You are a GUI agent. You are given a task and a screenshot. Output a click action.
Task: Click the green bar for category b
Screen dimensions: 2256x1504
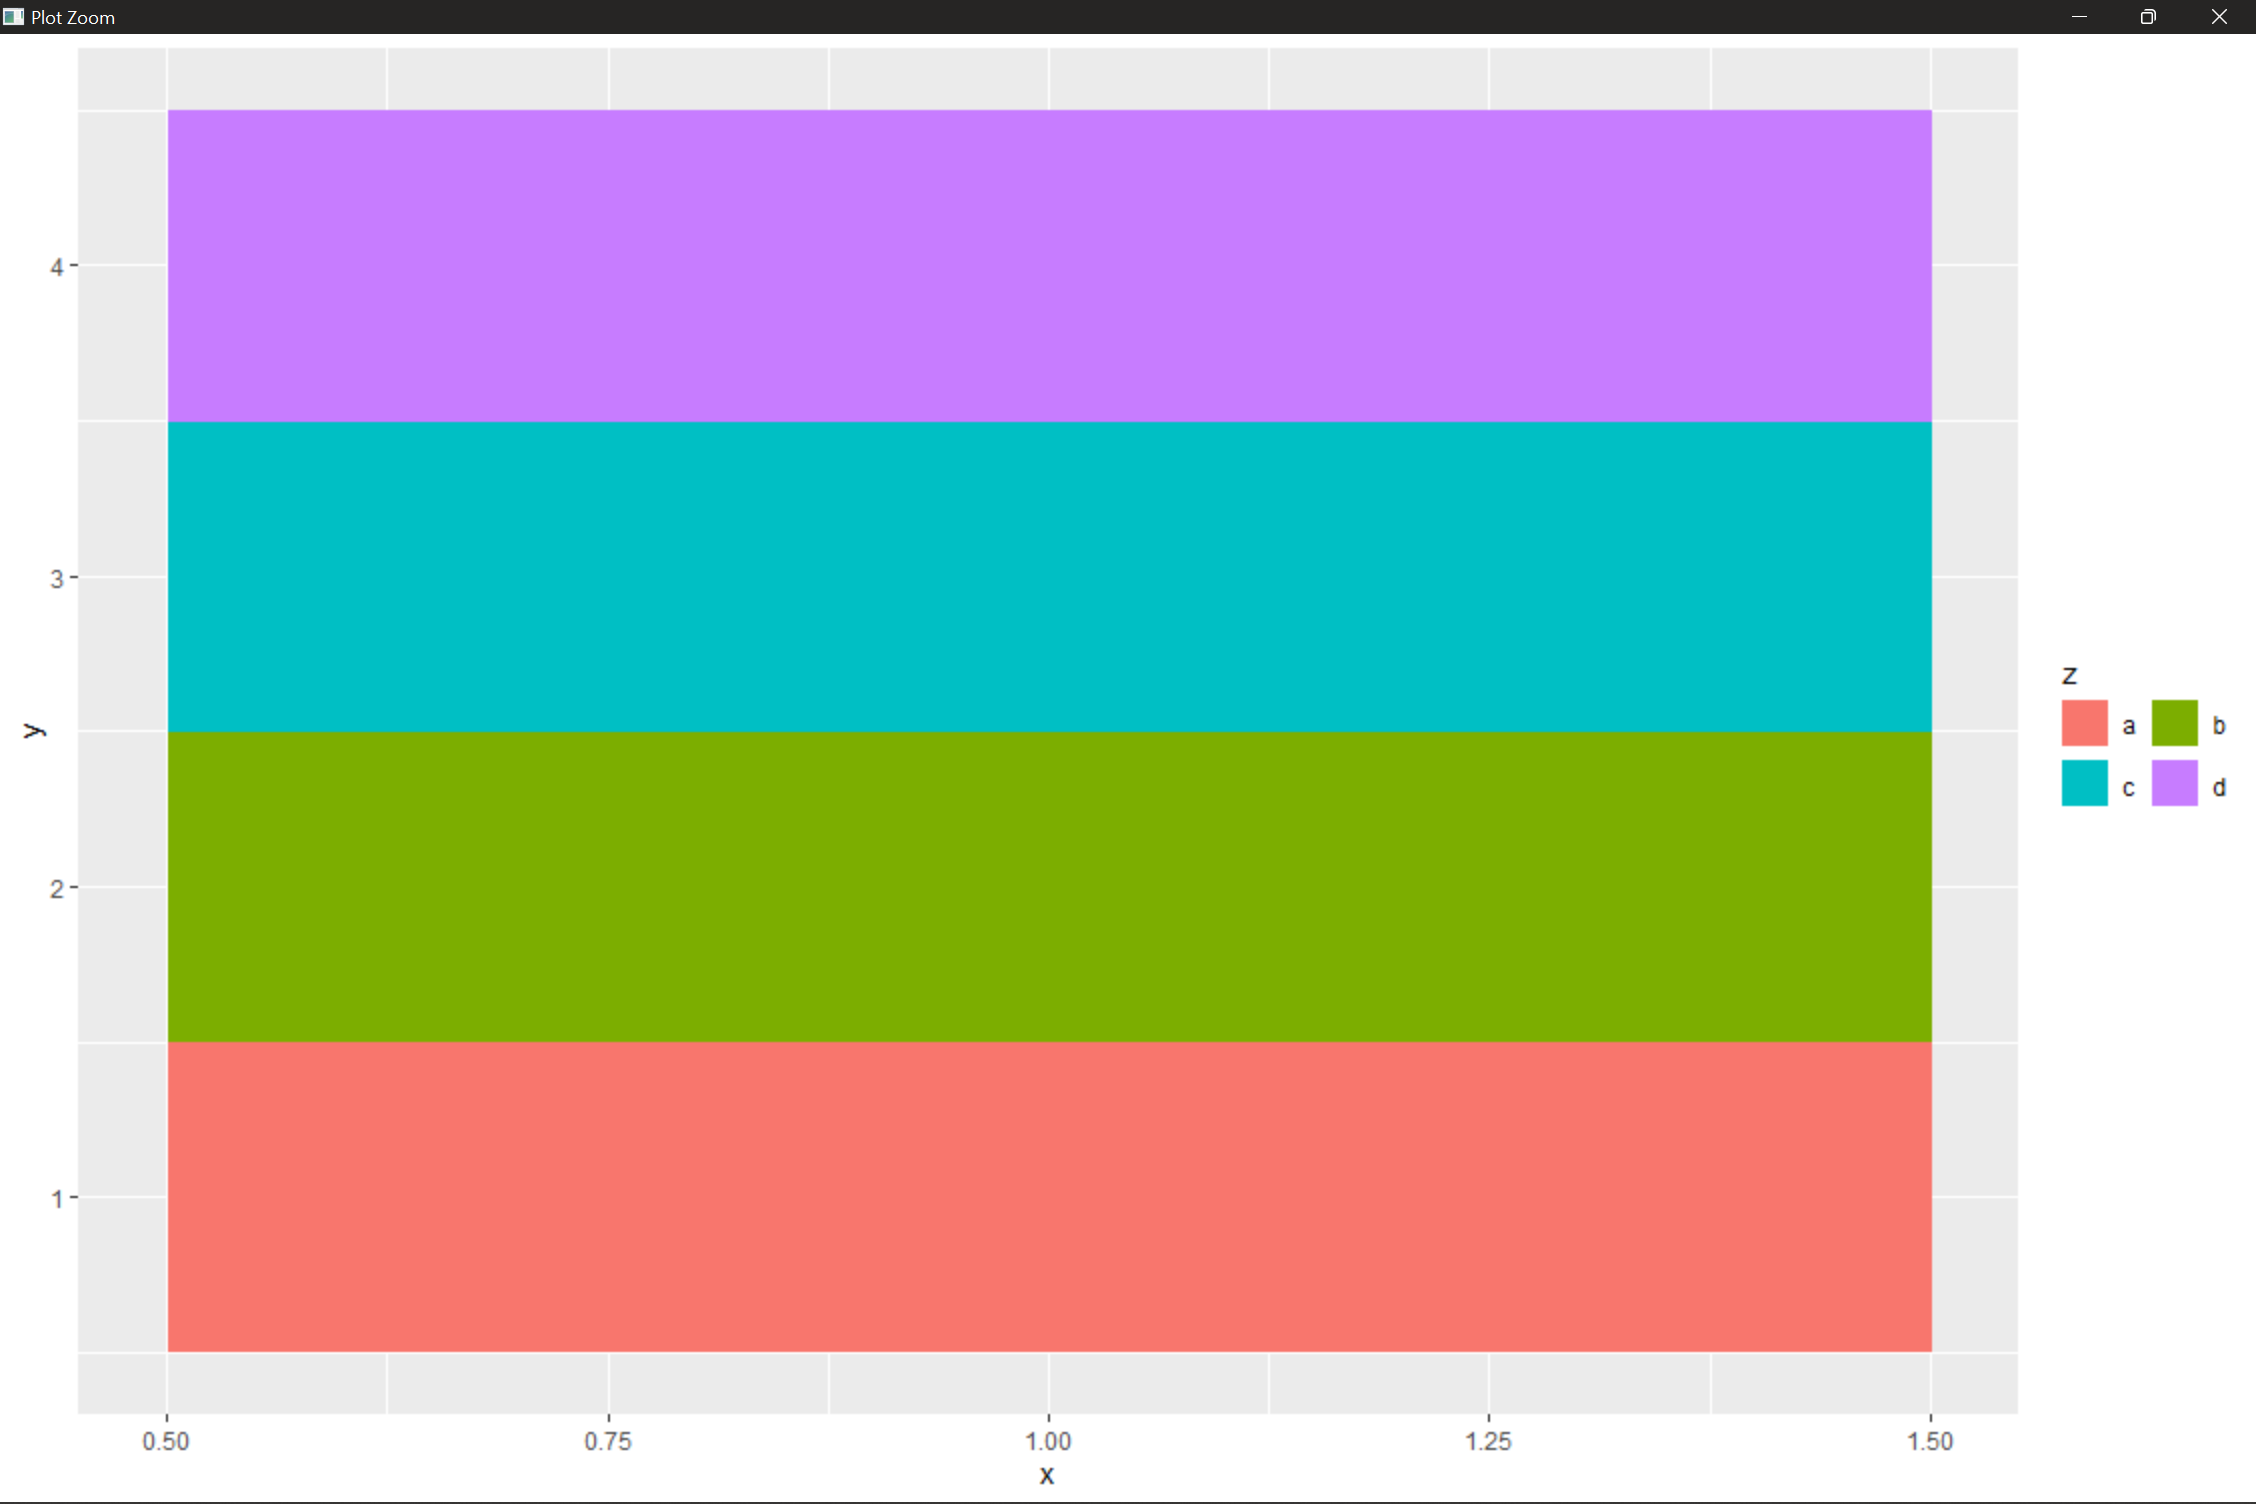1050,880
